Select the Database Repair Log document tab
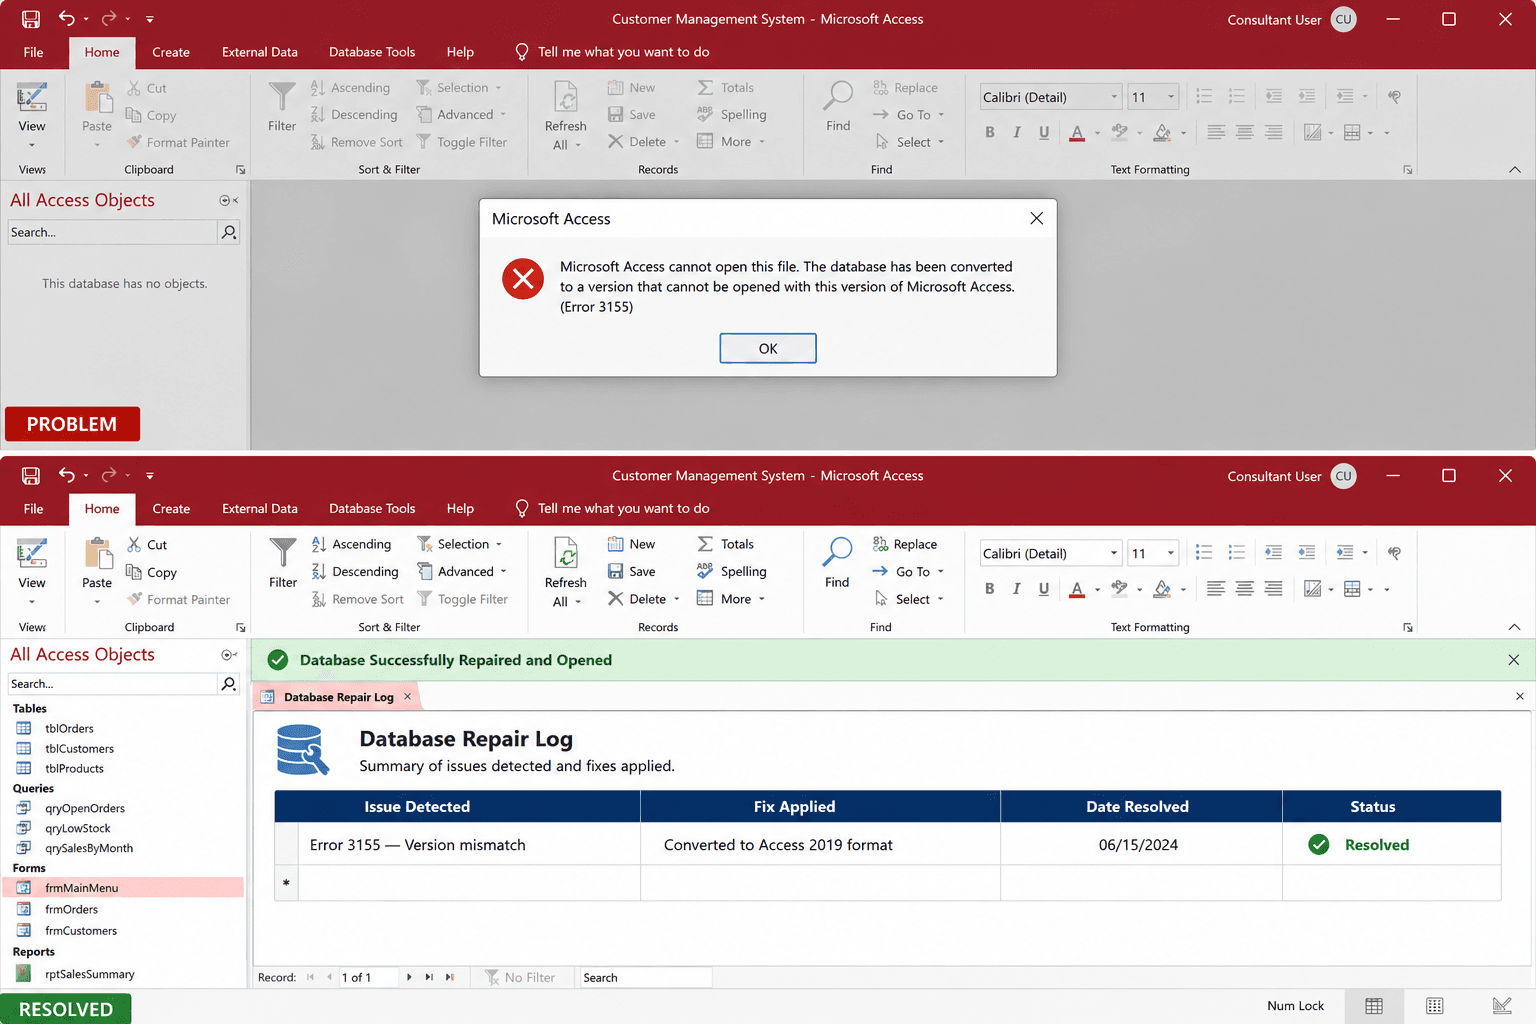 (338, 697)
